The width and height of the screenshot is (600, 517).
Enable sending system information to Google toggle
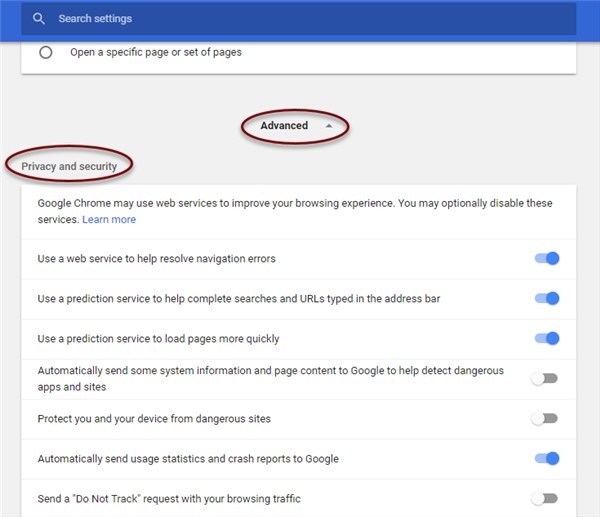(x=545, y=378)
